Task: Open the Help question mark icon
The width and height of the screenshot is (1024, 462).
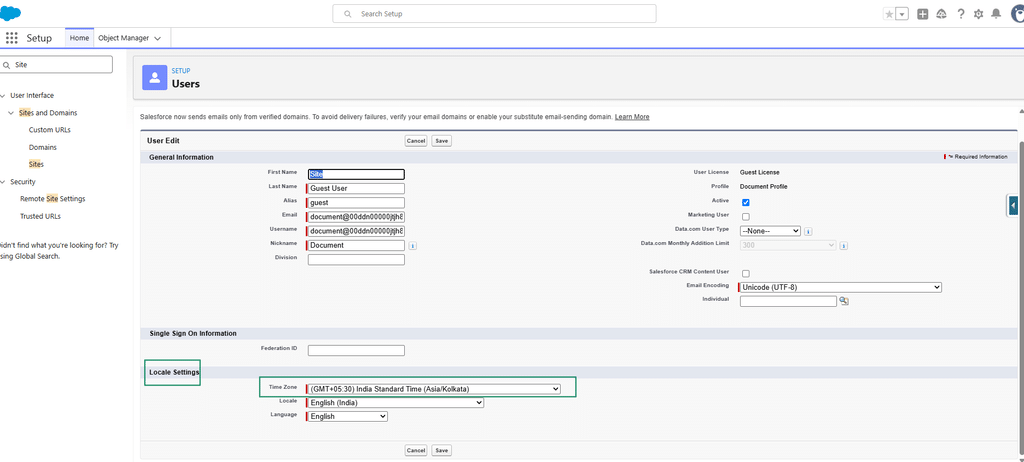Action: point(961,14)
